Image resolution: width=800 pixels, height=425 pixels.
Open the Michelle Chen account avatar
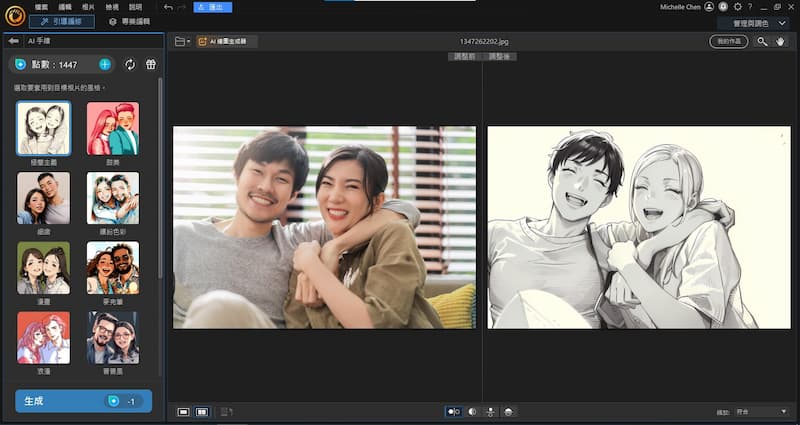click(709, 6)
